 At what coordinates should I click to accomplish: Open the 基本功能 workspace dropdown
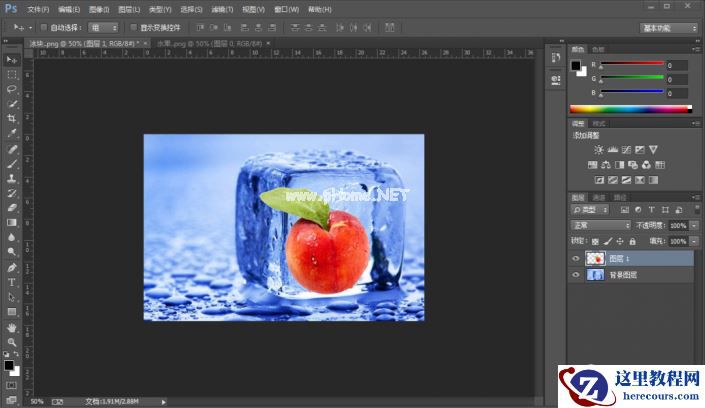click(x=668, y=28)
